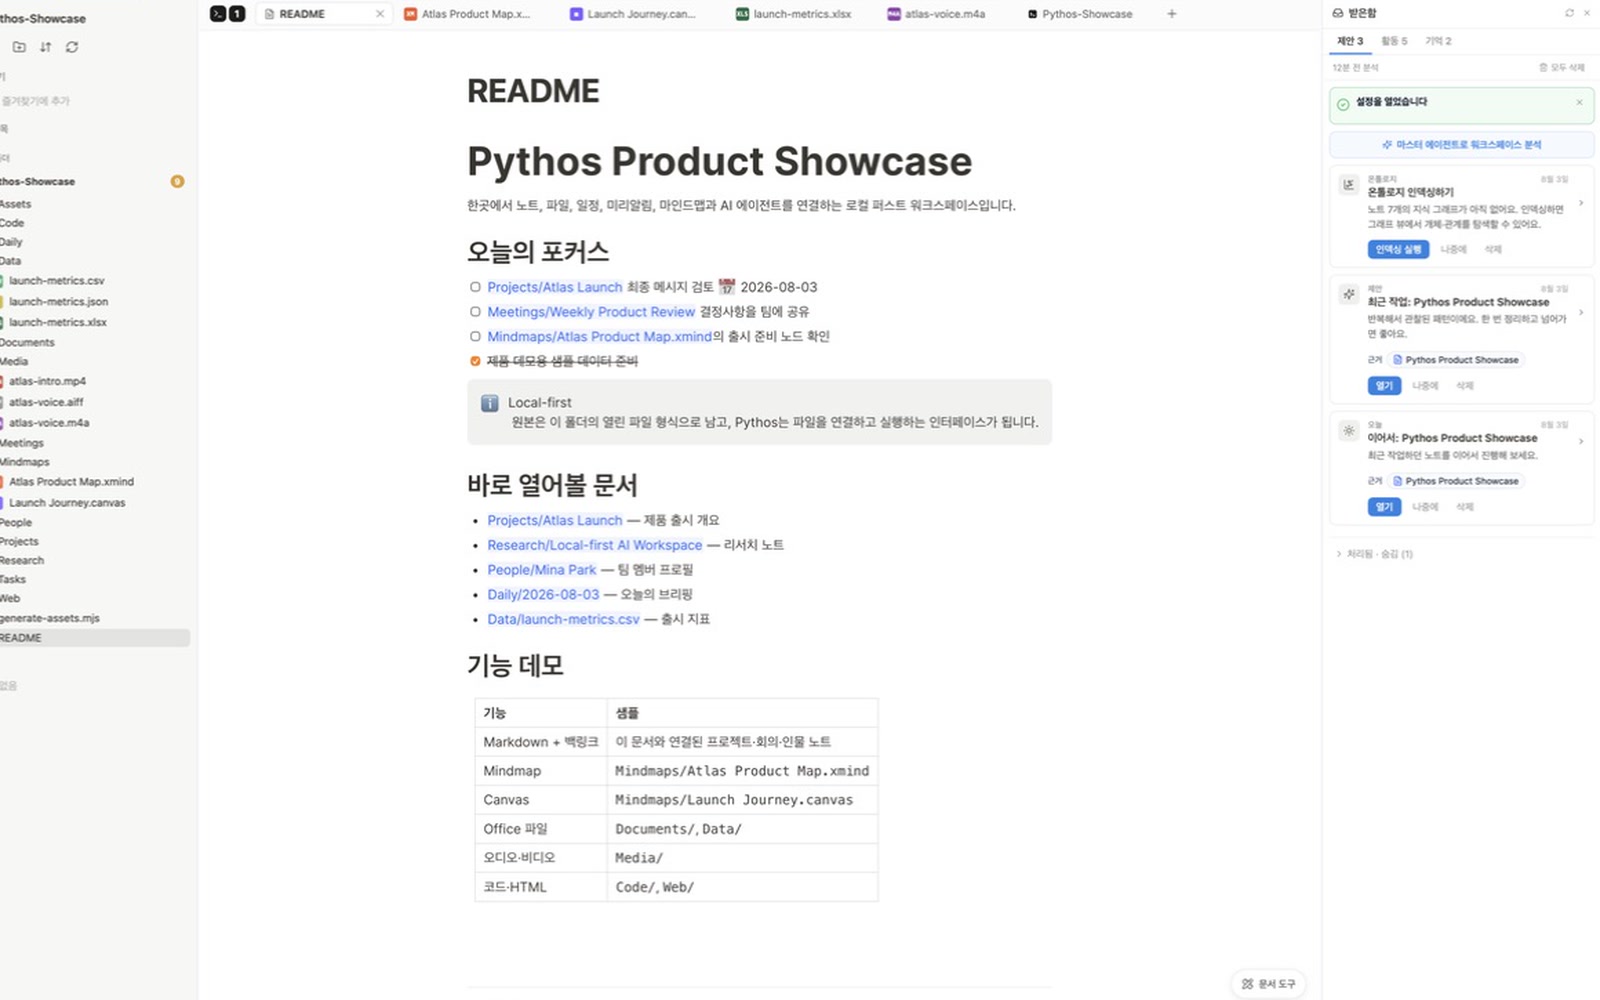Click the orange 9 badge on Showcase folder
The width and height of the screenshot is (1600, 1000).
click(177, 182)
